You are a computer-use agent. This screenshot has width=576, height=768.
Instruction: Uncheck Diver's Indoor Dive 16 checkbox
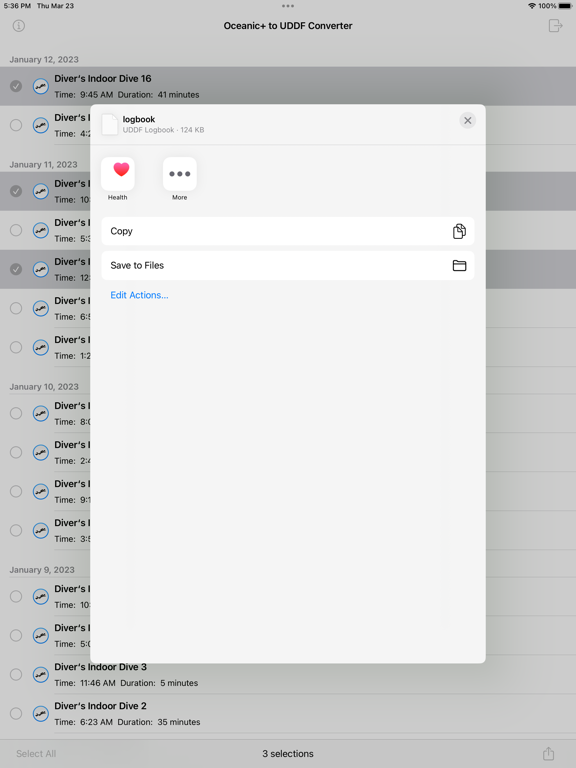click(16, 86)
